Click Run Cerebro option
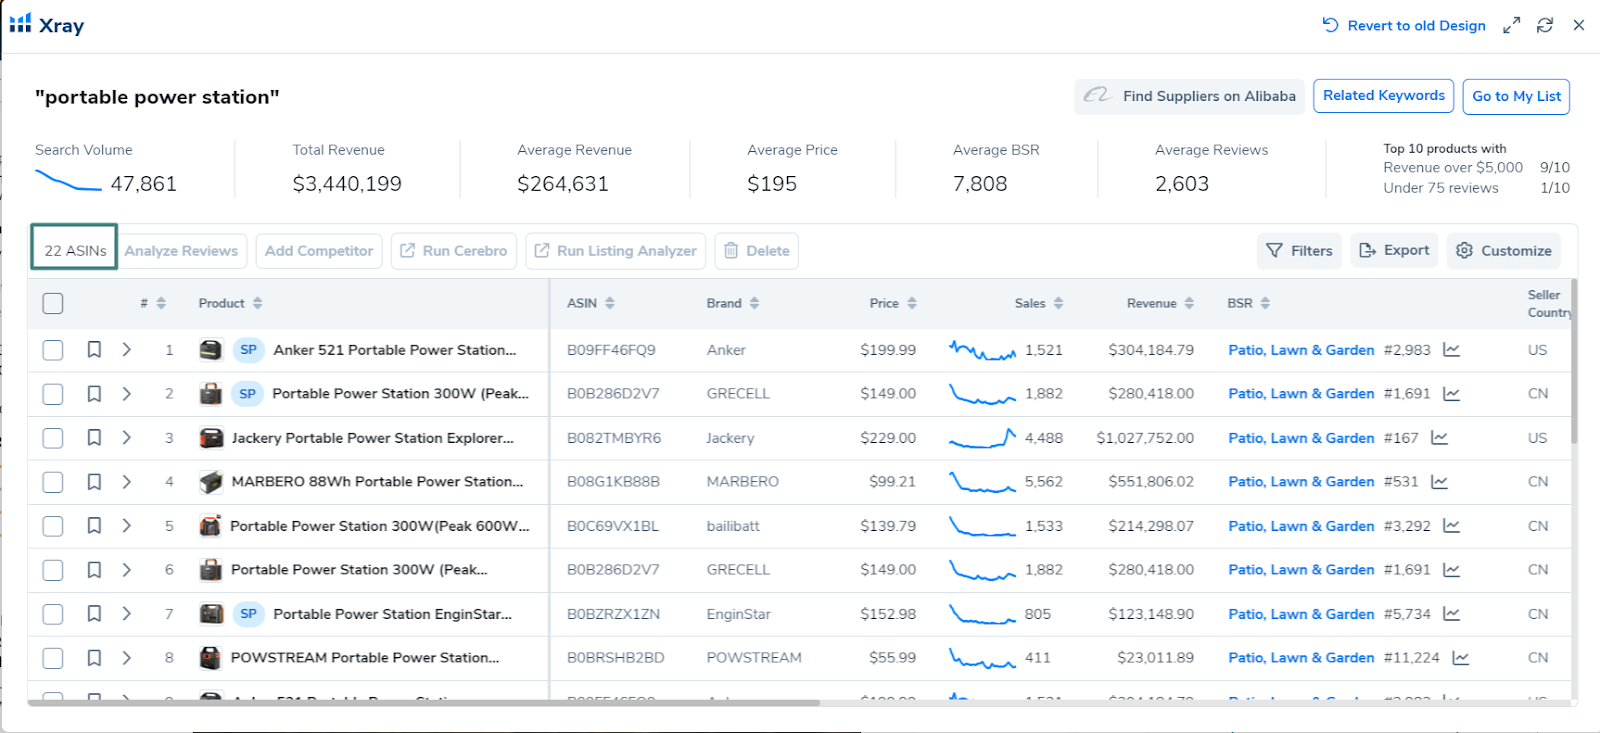The width and height of the screenshot is (1600, 733). 454,251
